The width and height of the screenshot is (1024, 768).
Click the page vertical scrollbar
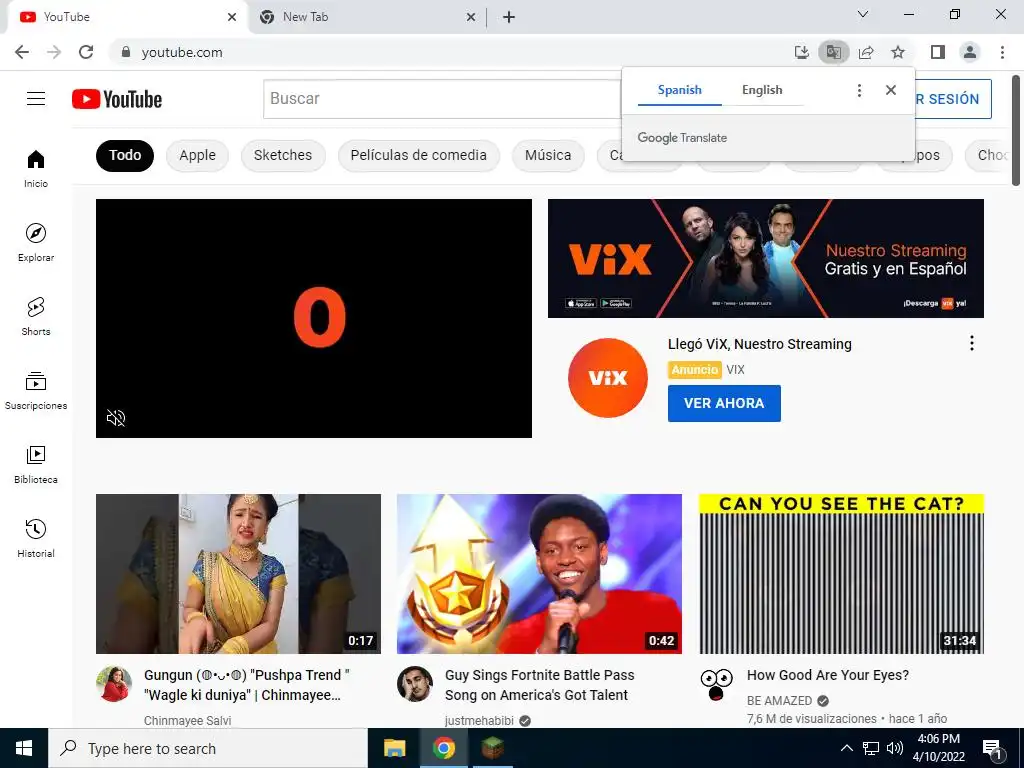(x=1016, y=131)
